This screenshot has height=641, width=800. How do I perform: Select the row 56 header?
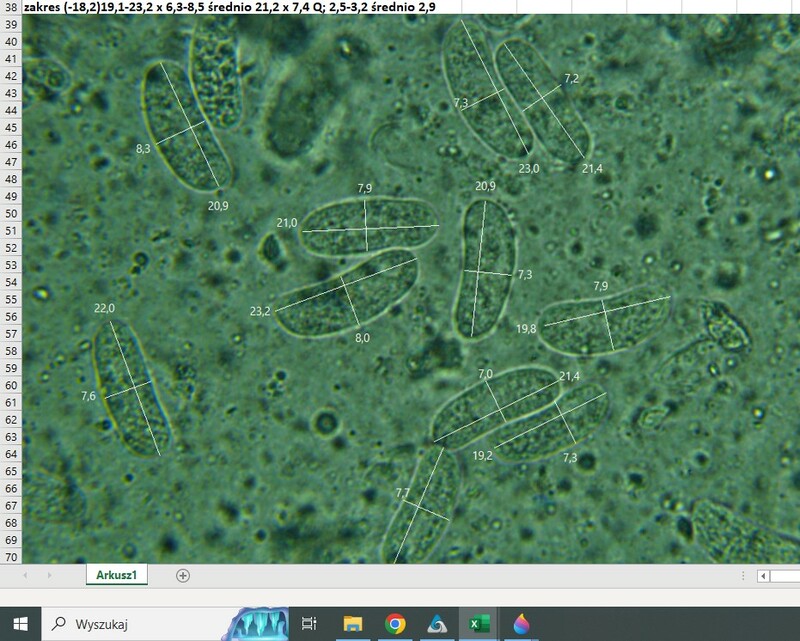tap(11, 316)
